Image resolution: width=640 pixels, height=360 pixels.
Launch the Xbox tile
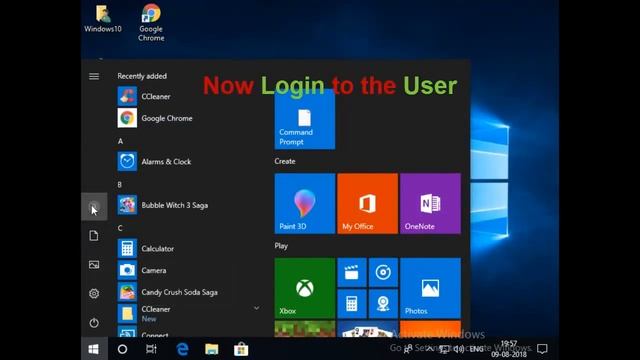click(x=305, y=288)
